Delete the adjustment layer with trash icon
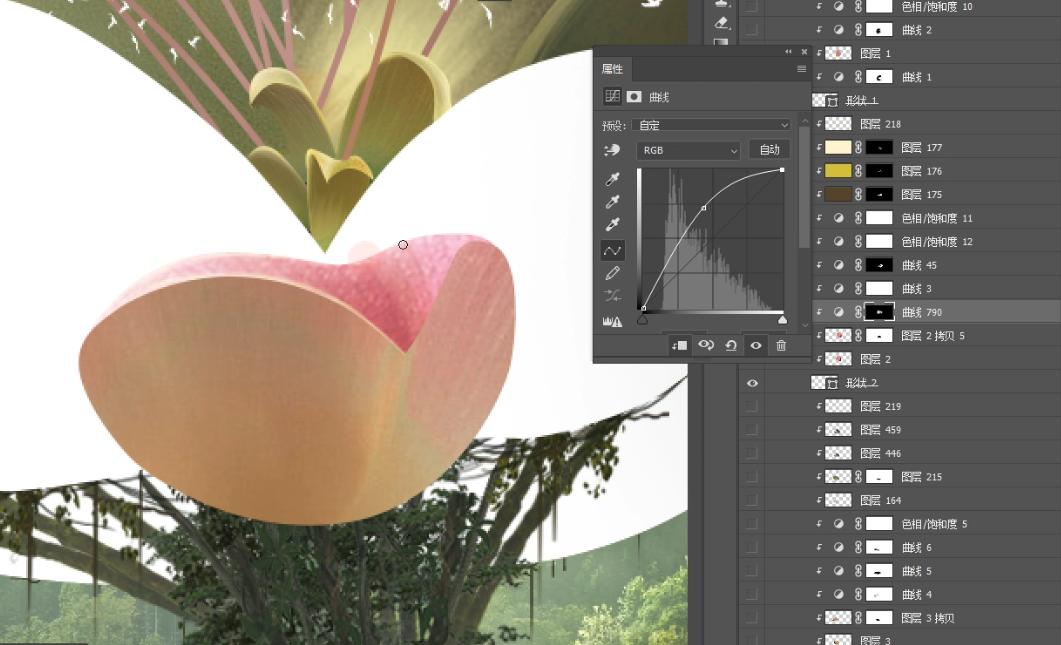Viewport: 1061px width, 645px height. point(781,345)
